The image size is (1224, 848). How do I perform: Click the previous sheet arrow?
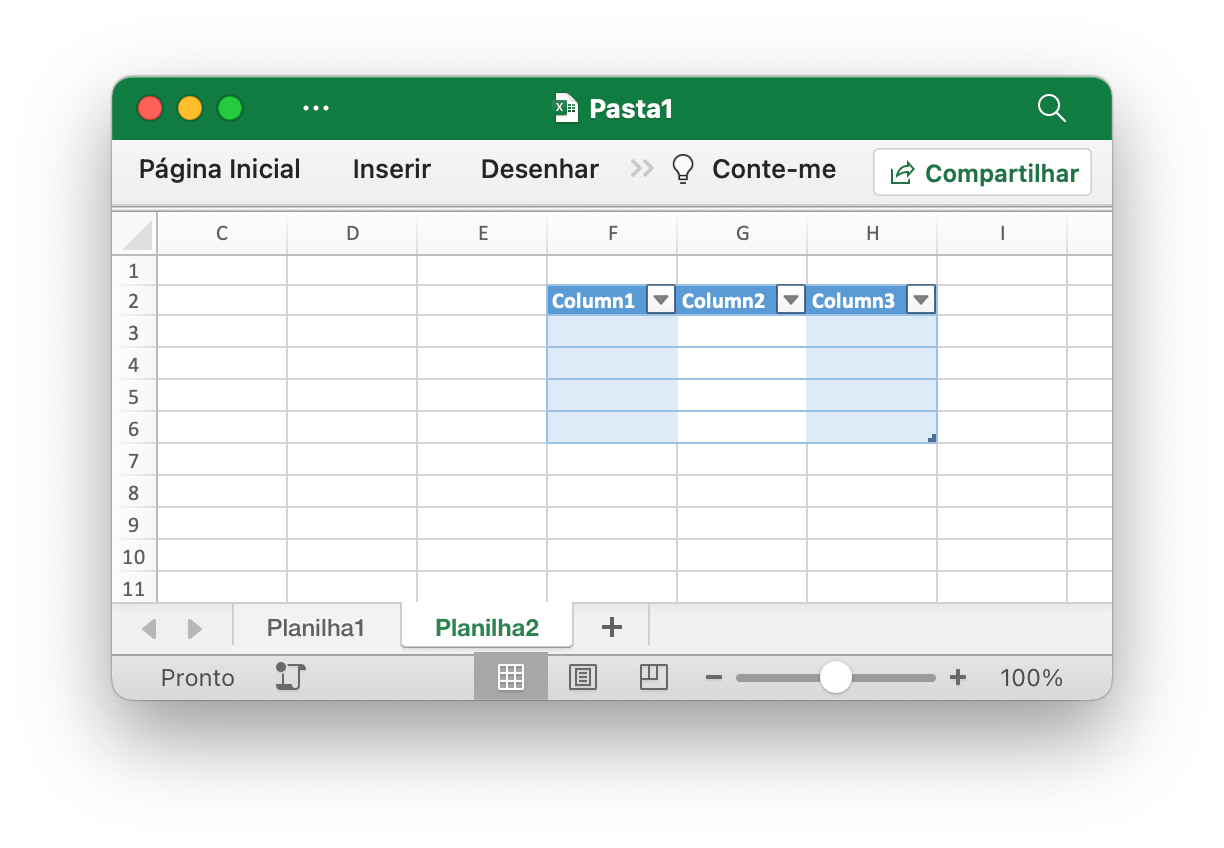(x=150, y=628)
